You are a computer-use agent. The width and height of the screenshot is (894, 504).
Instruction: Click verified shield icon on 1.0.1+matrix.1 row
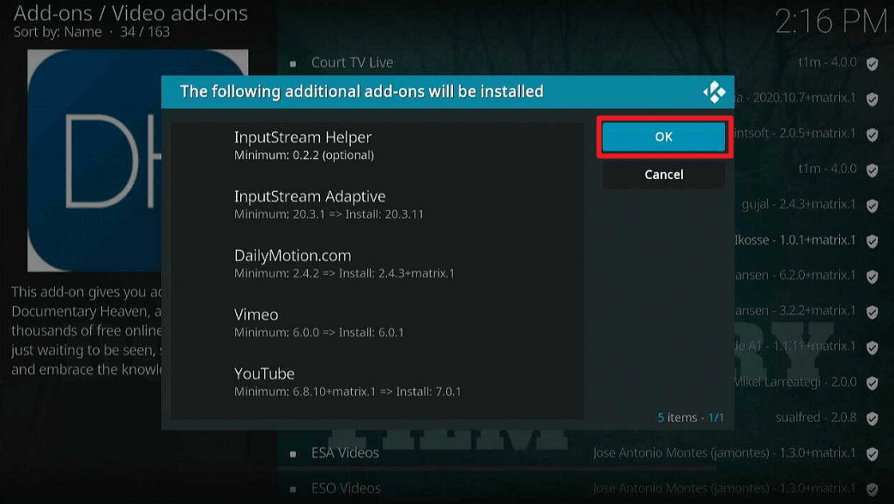pyautogui.click(x=872, y=241)
